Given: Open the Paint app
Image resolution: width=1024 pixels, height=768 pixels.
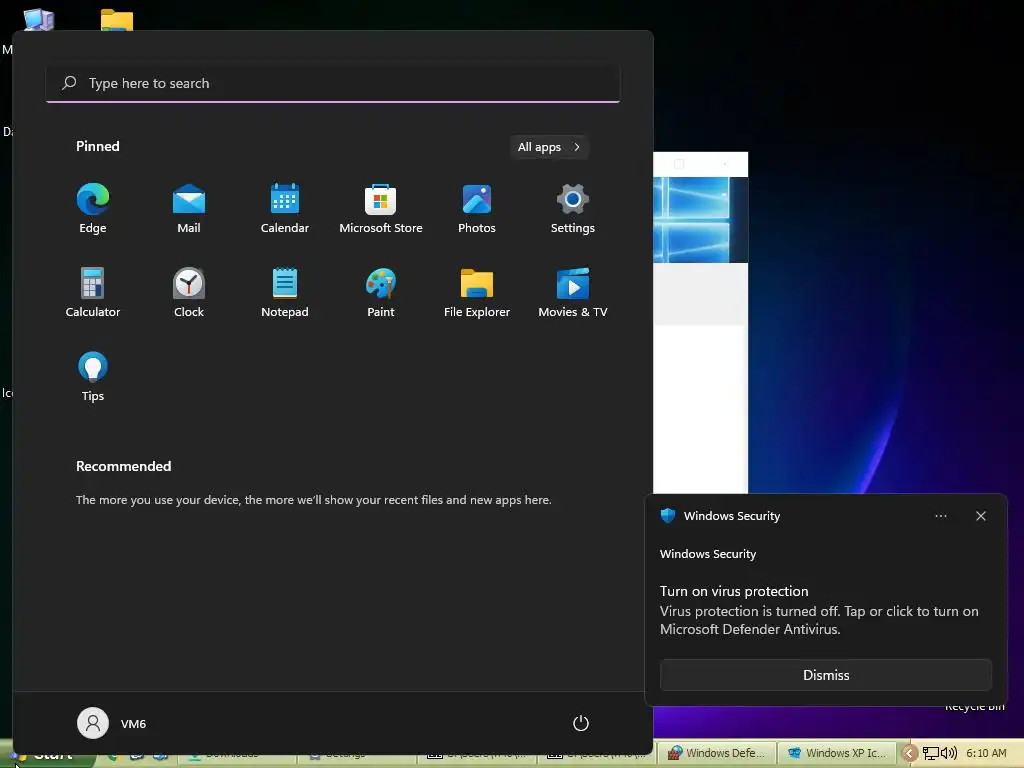Looking at the screenshot, I should (381, 293).
